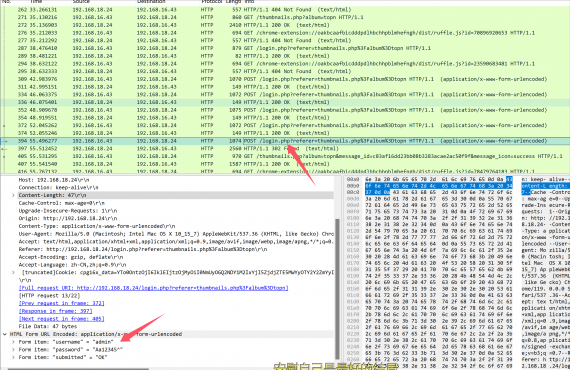Image resolution: width=570 pixels, height=370 pixels.
Task: Select packet 405 GET thumbnails.php message row
Action: point(285,156)
